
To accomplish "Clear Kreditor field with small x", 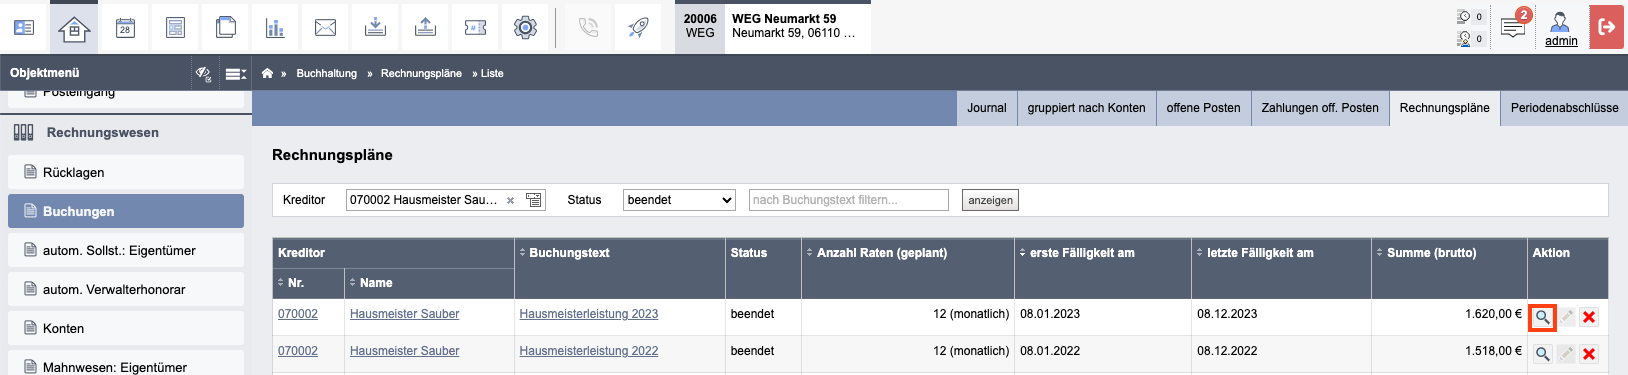I will pyautogui.click(x=510, y=200).
